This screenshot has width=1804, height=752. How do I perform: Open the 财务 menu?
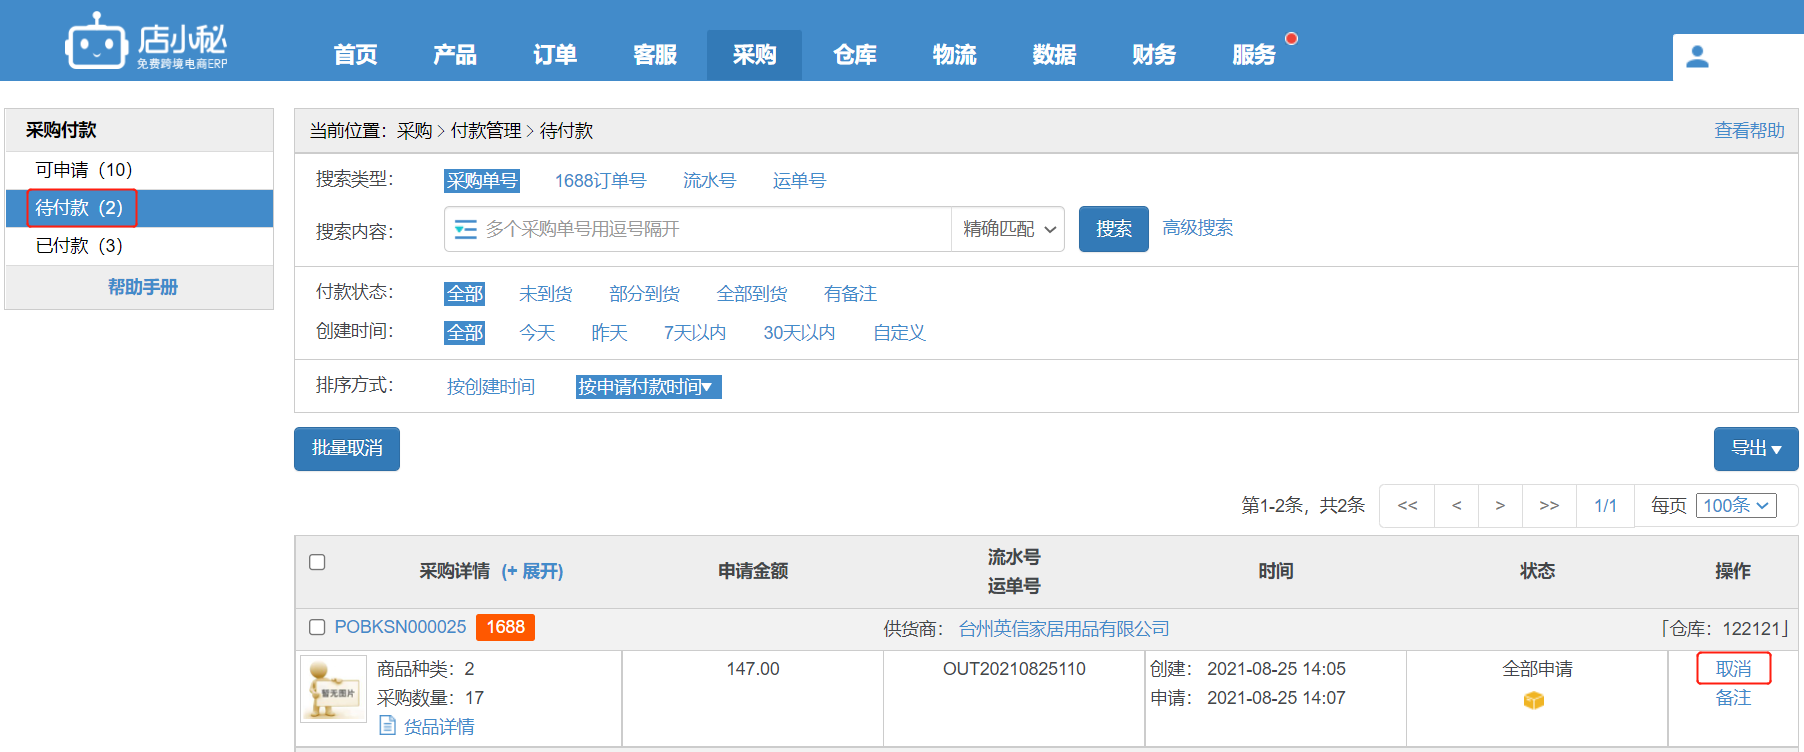pos(1154,55)
